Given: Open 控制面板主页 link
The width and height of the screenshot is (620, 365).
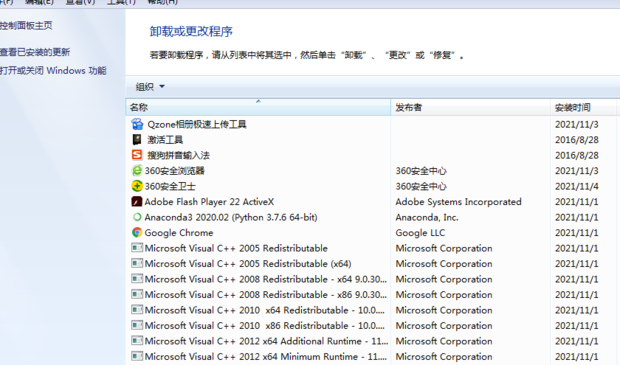Looking at the screenshot, I should pos(26,26).
